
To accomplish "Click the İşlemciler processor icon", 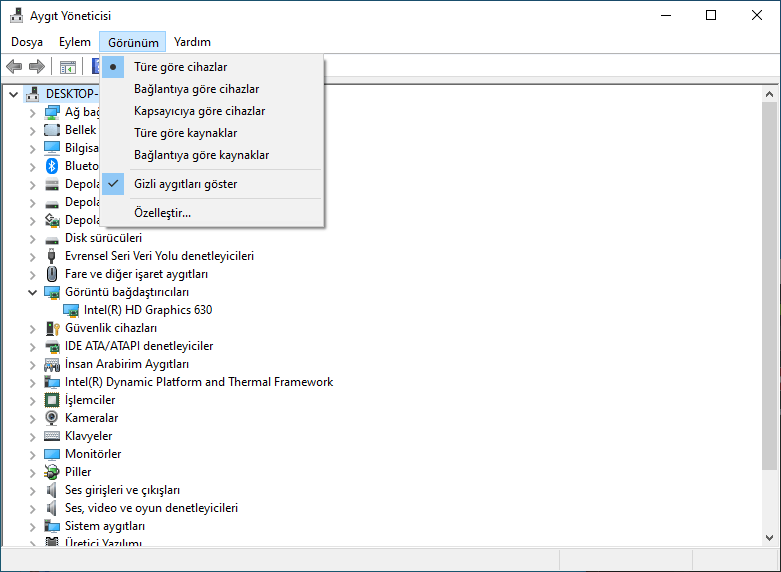I will 52,400.
